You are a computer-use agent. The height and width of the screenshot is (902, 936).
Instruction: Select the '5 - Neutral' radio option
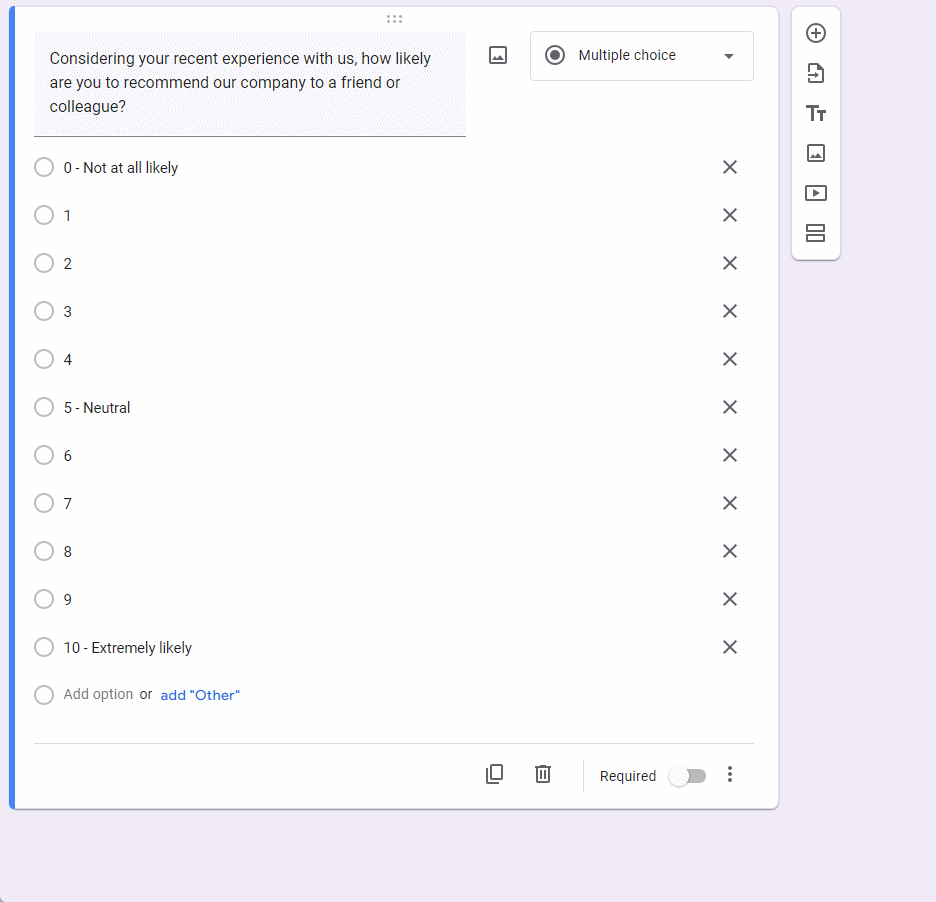(44, 407)
